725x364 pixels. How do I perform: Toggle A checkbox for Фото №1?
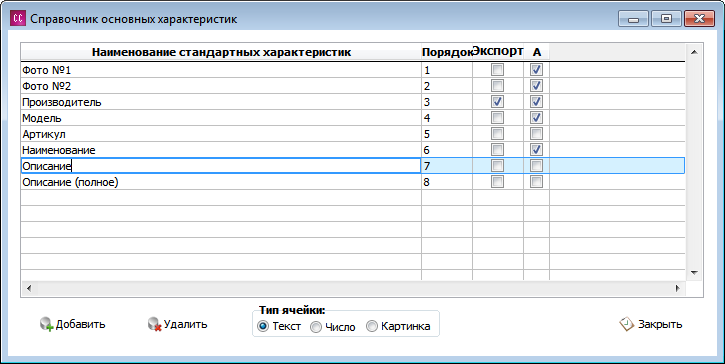pyautogui.click(x=536, y=70)
